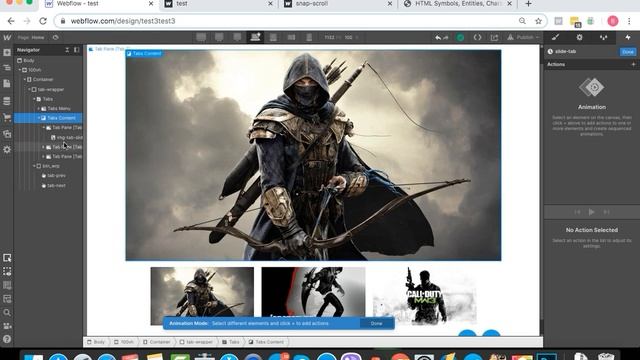Open the export code icon
Viewport: 640px width, 360px height.
point(477,38)
